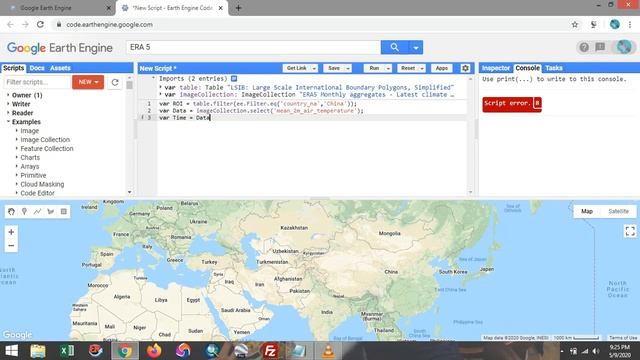
Task: Click the Get Link button
Action: [297, 69]
